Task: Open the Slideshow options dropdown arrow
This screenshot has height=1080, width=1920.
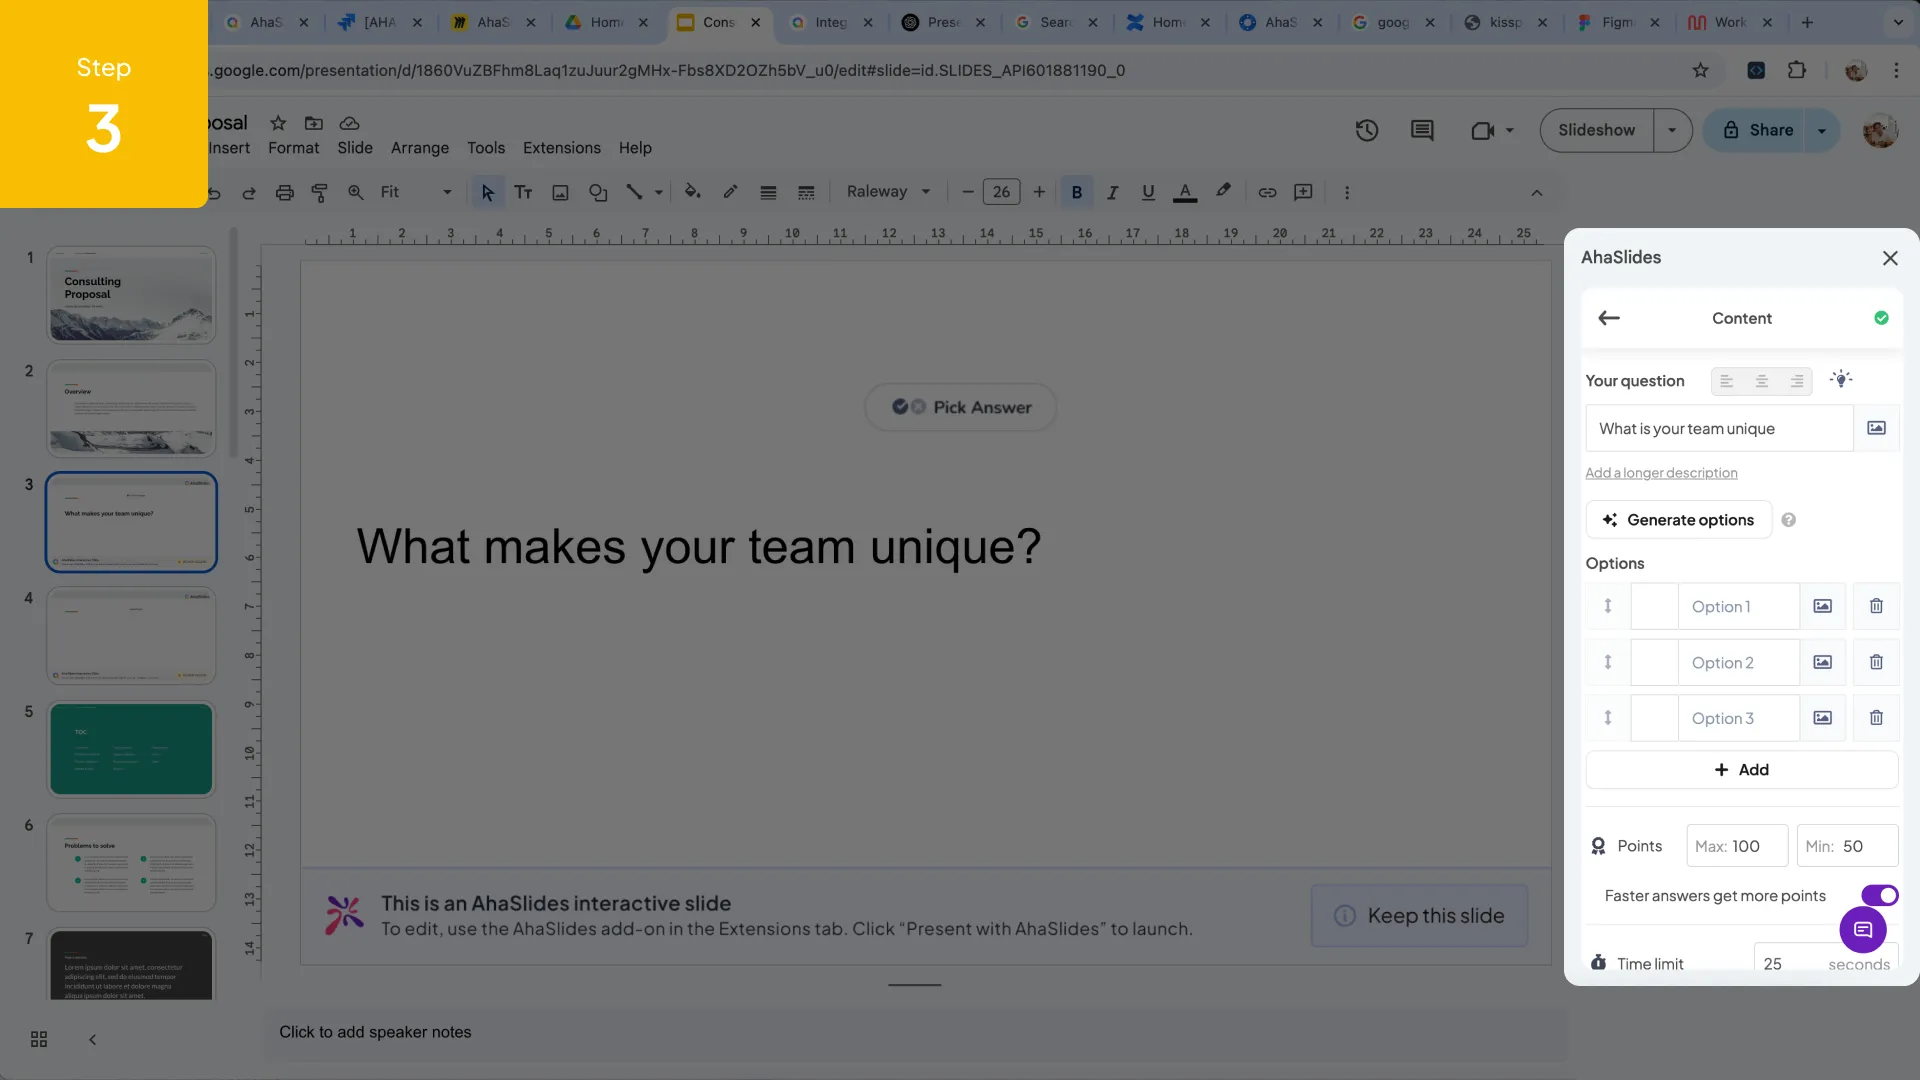Action: 1672,130
